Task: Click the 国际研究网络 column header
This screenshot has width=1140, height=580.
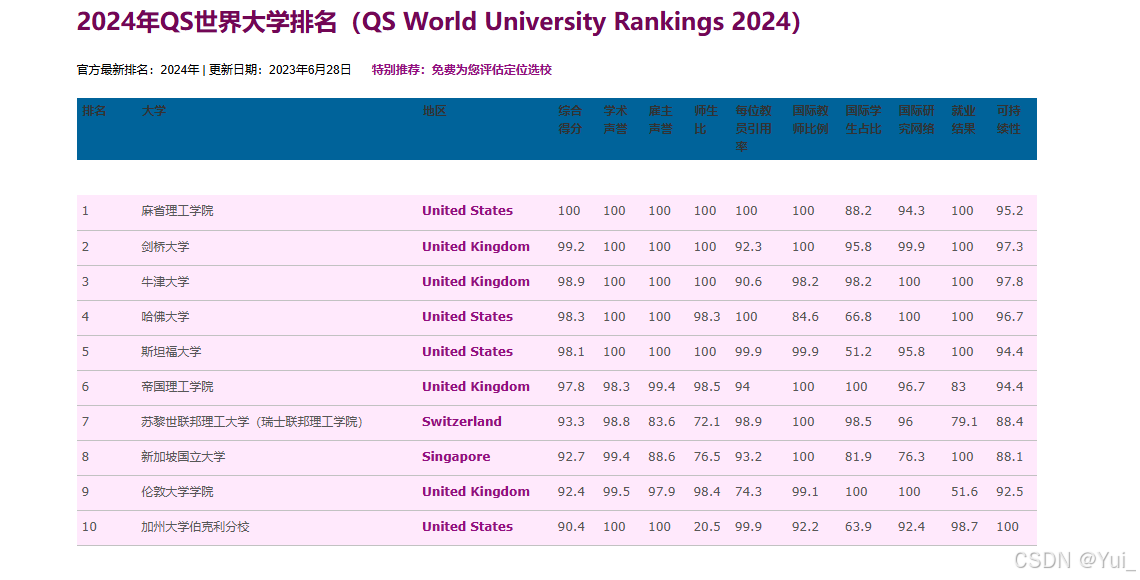Action: [916, 120]
